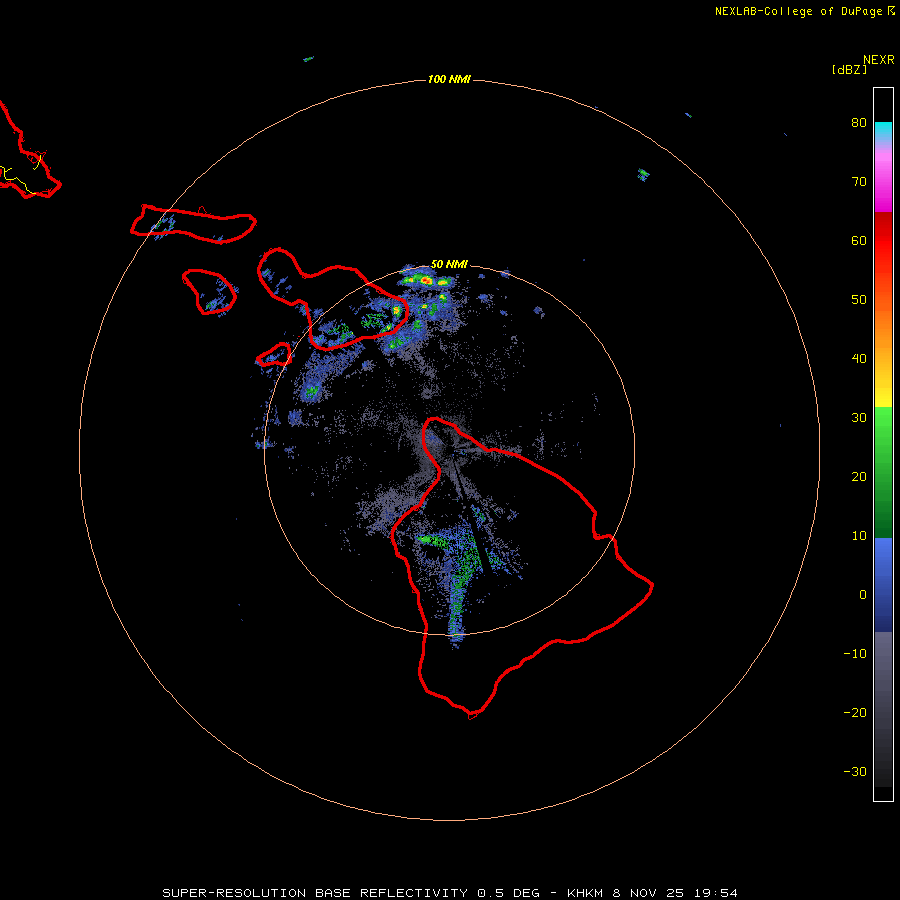
Task: Click the -30 value on the dBZ scale
Action: coord(855,771)
